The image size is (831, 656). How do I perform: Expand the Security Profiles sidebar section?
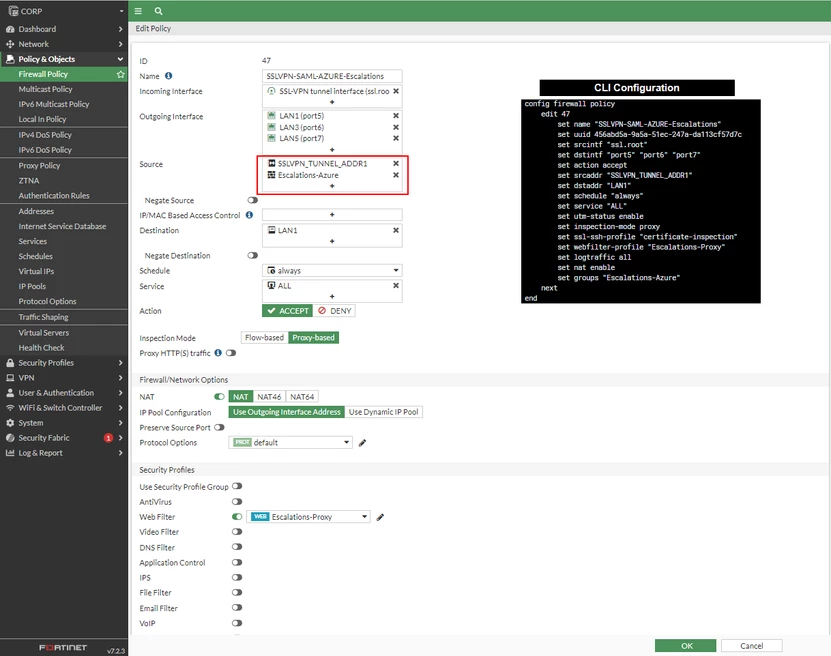pyautogui.click(x=64, y=363)
